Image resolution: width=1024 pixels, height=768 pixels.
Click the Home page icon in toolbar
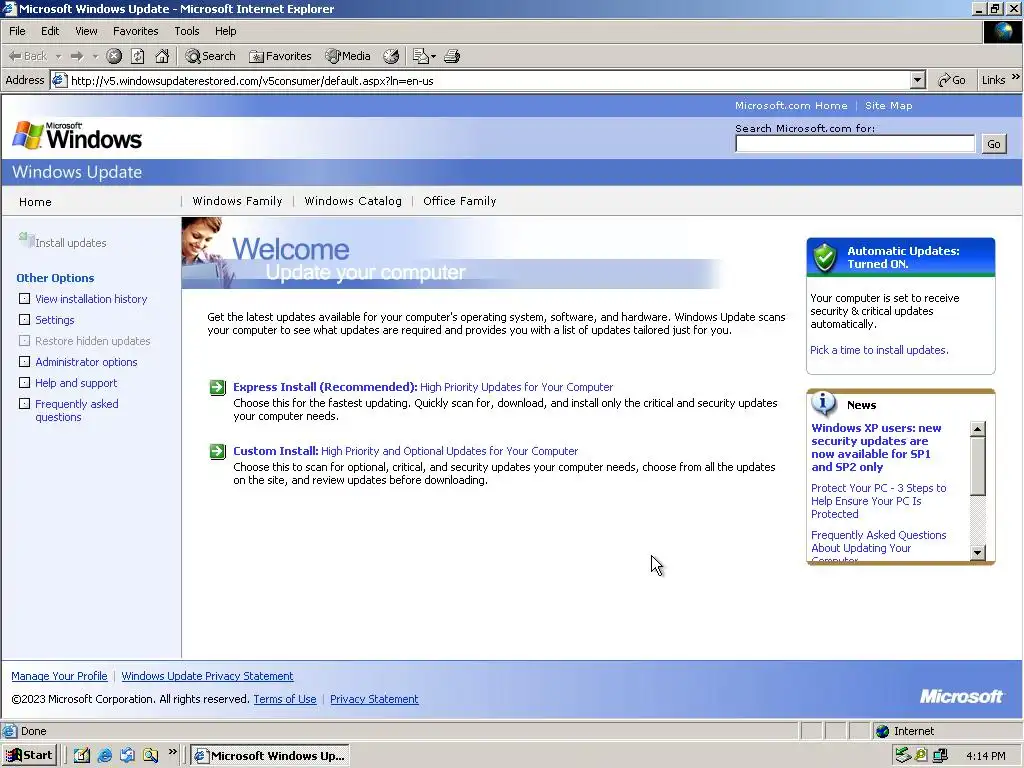162,56
